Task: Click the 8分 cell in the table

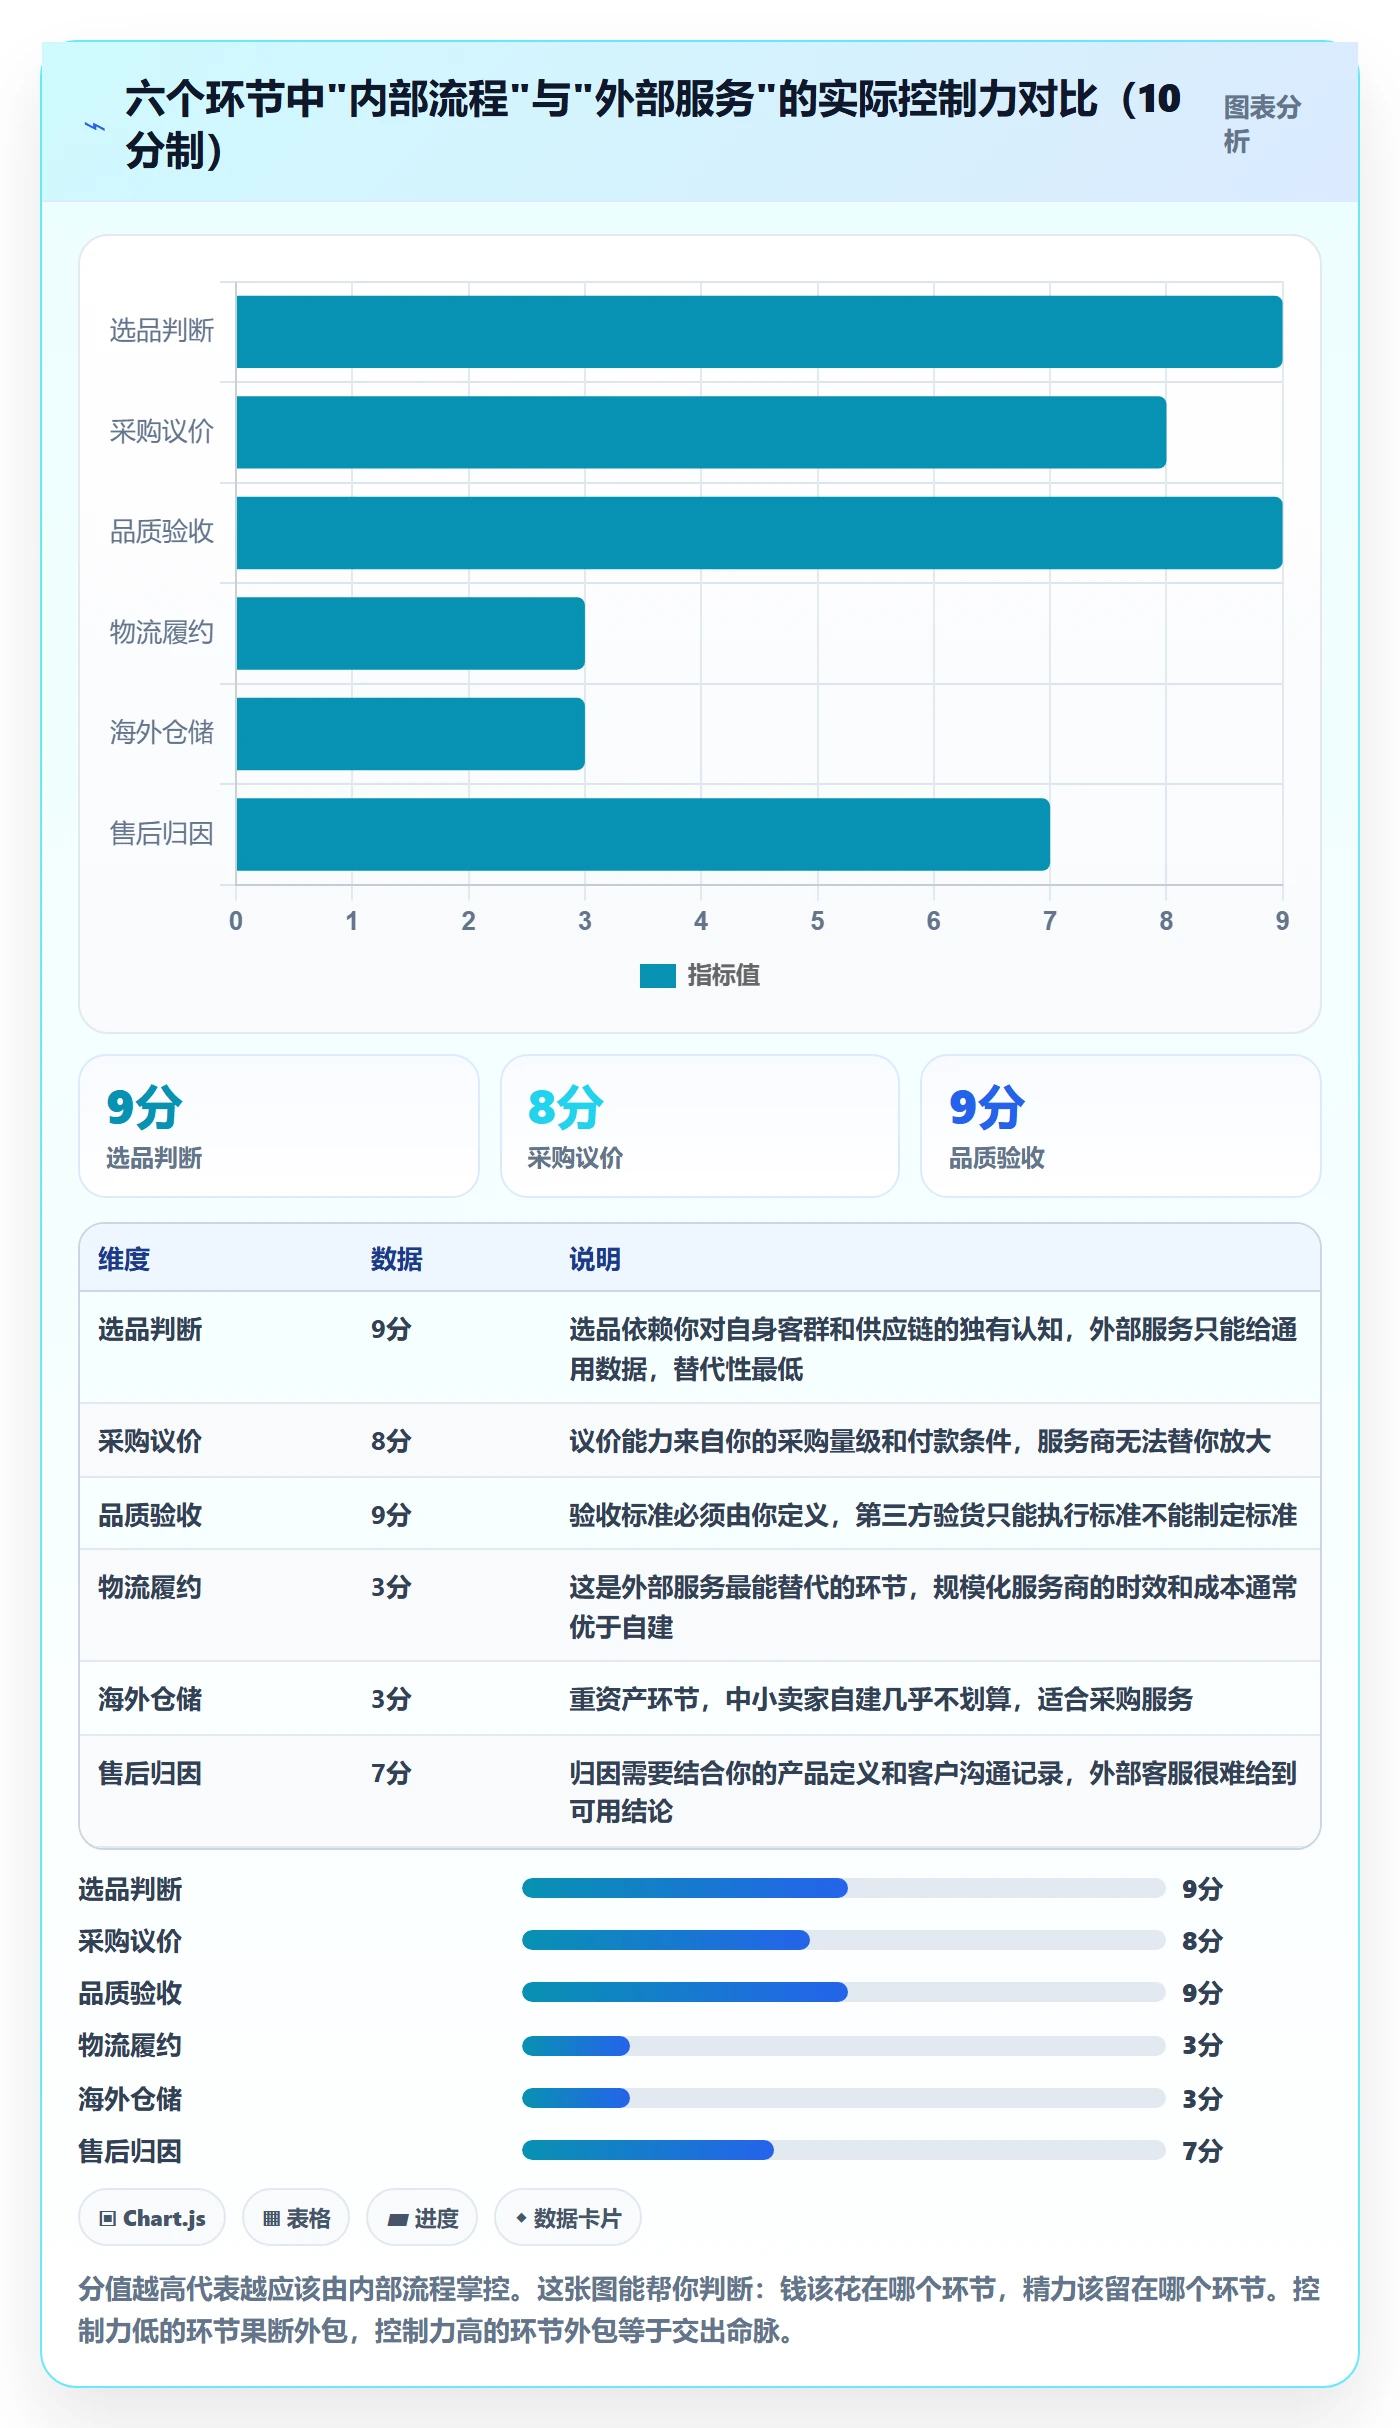Action: (391, 1441)
